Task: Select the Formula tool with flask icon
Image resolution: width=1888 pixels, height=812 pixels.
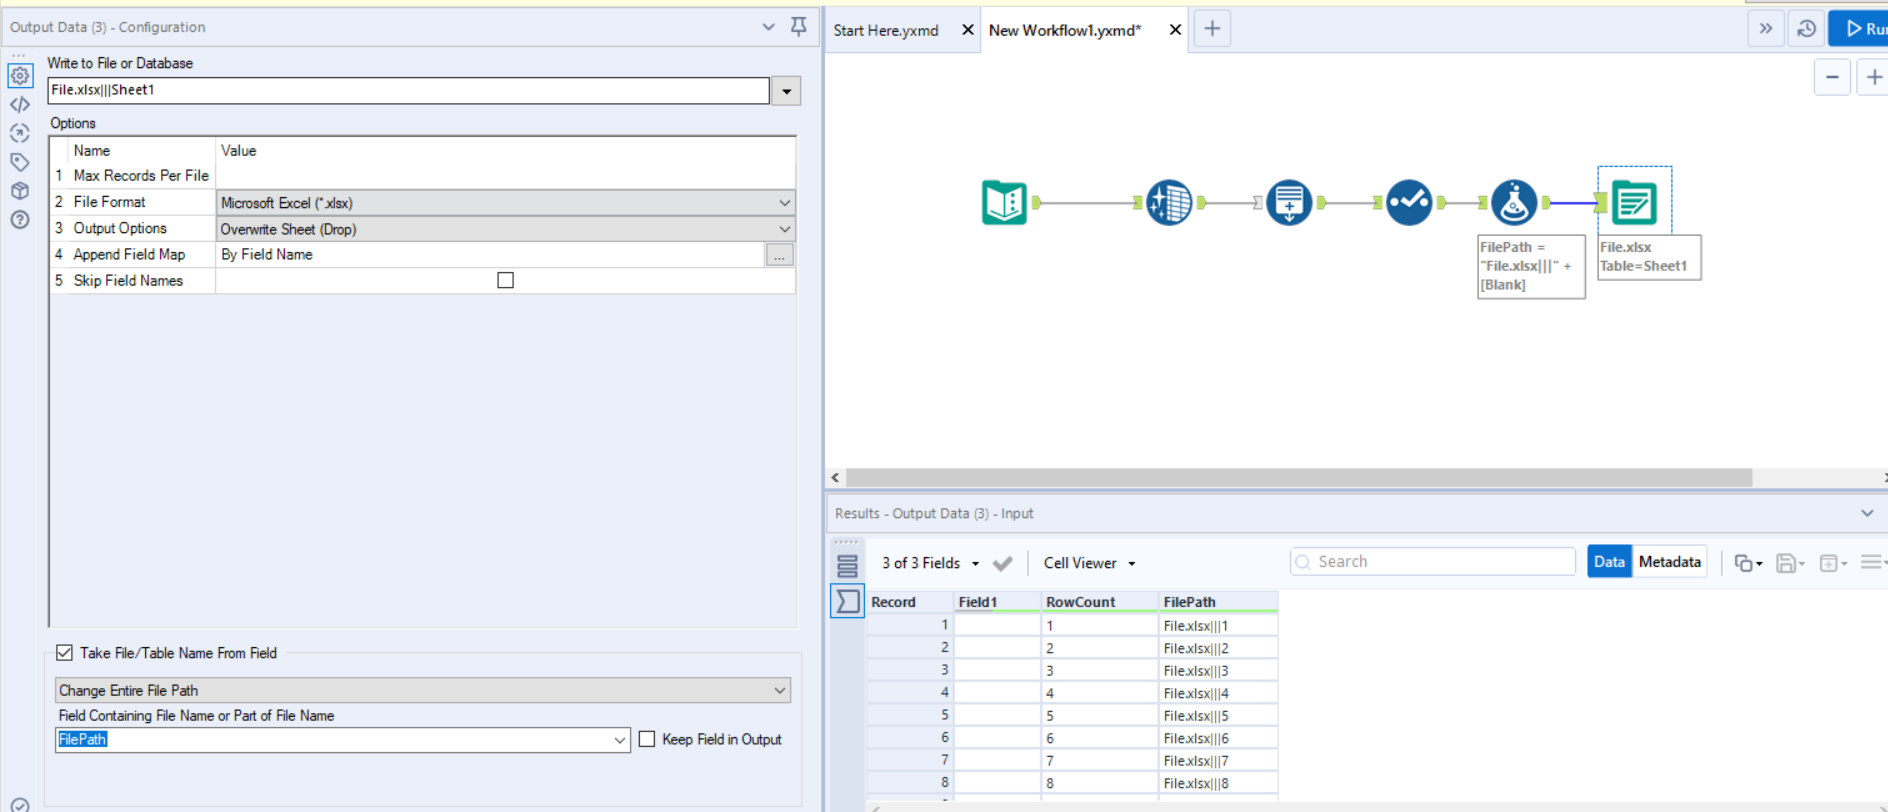Action: point(1514,203)
